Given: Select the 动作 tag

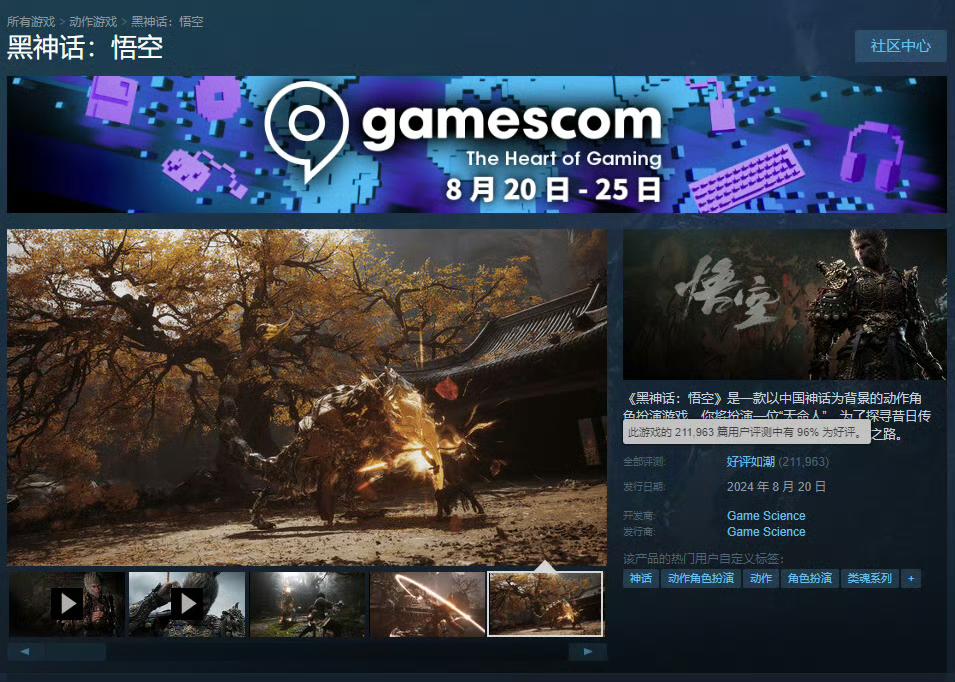Looking at the screenshot, I should (761, 578).
